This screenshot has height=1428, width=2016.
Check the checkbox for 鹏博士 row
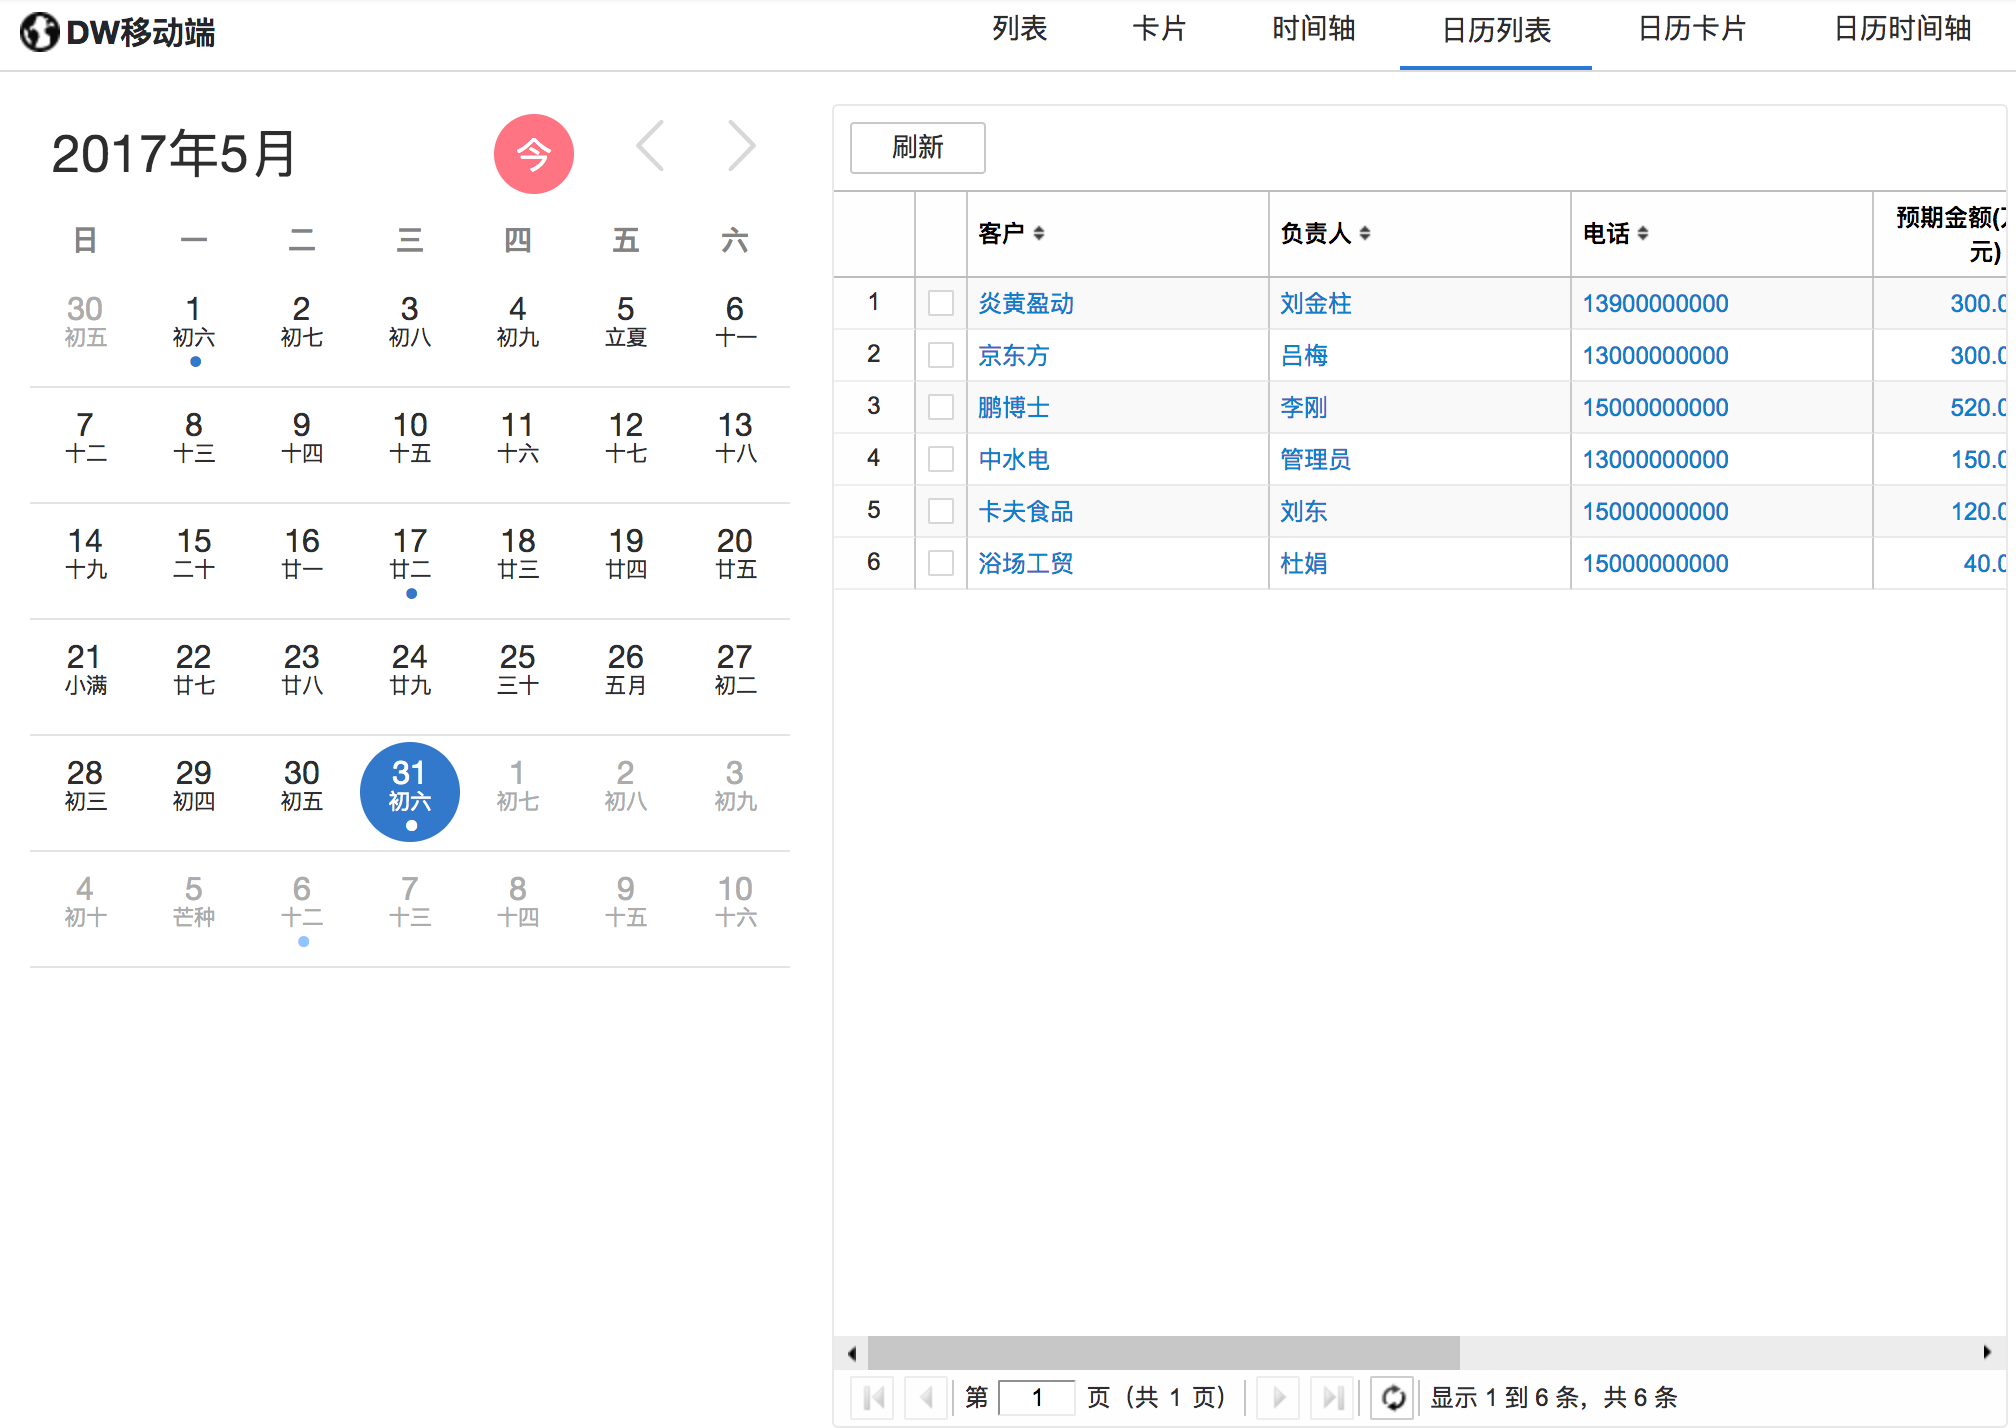tap(941, 407)
